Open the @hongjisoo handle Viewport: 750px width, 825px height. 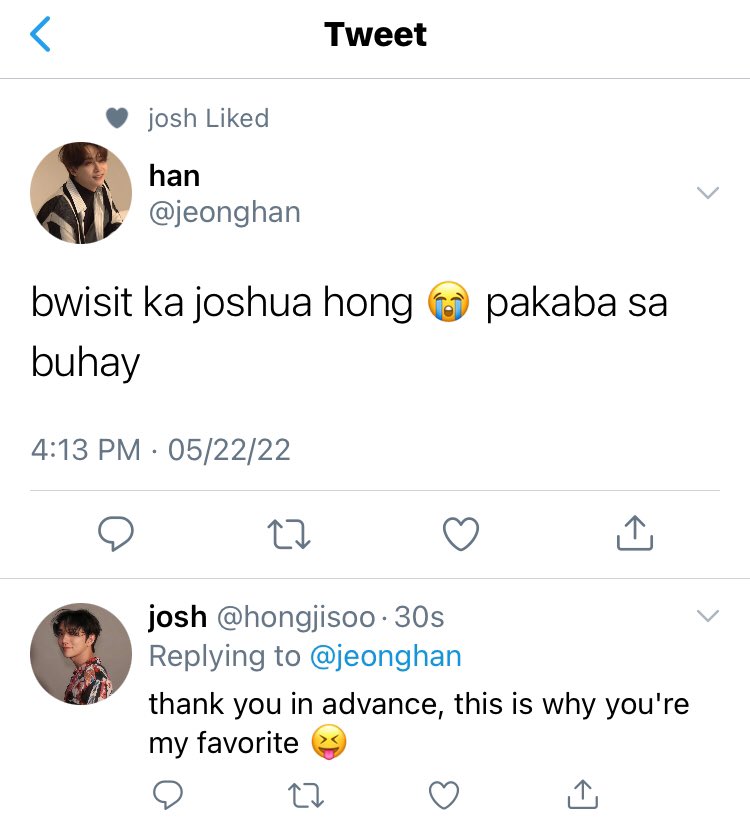tap(296, 617)
